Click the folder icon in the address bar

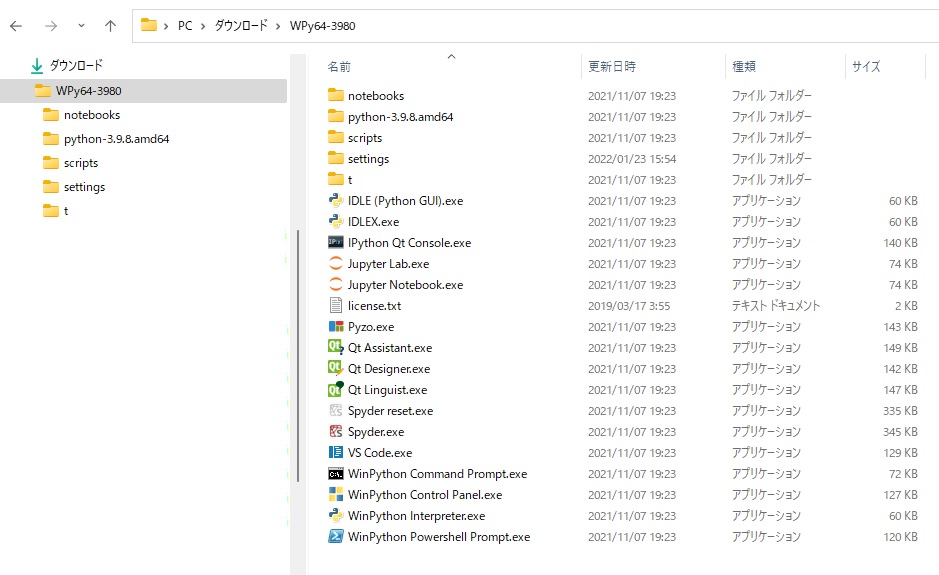149,25
